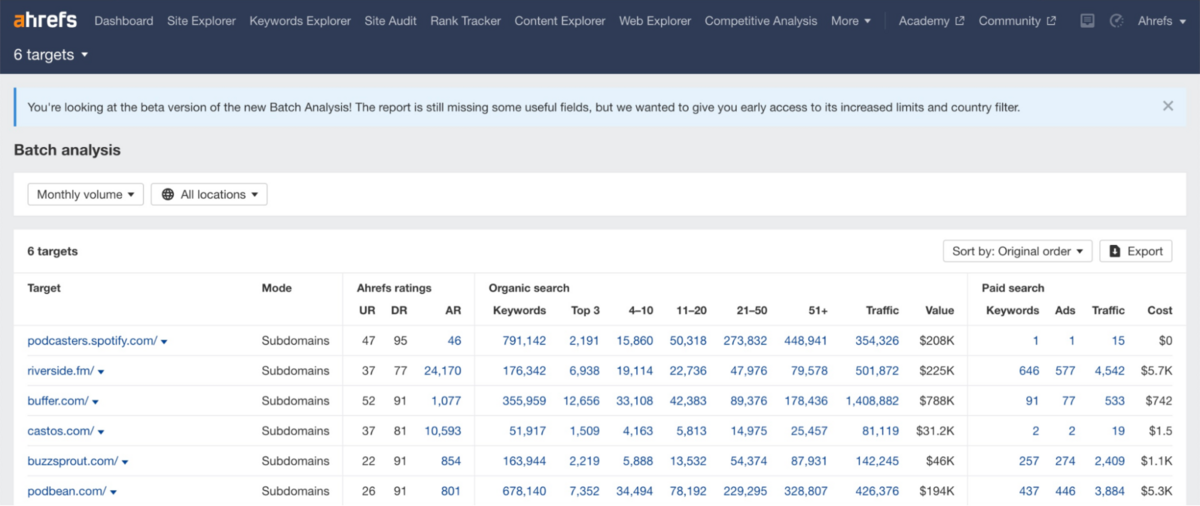Screen dimensions: 1200x506
Task: Click the Export download icon
Action: 1115,252
